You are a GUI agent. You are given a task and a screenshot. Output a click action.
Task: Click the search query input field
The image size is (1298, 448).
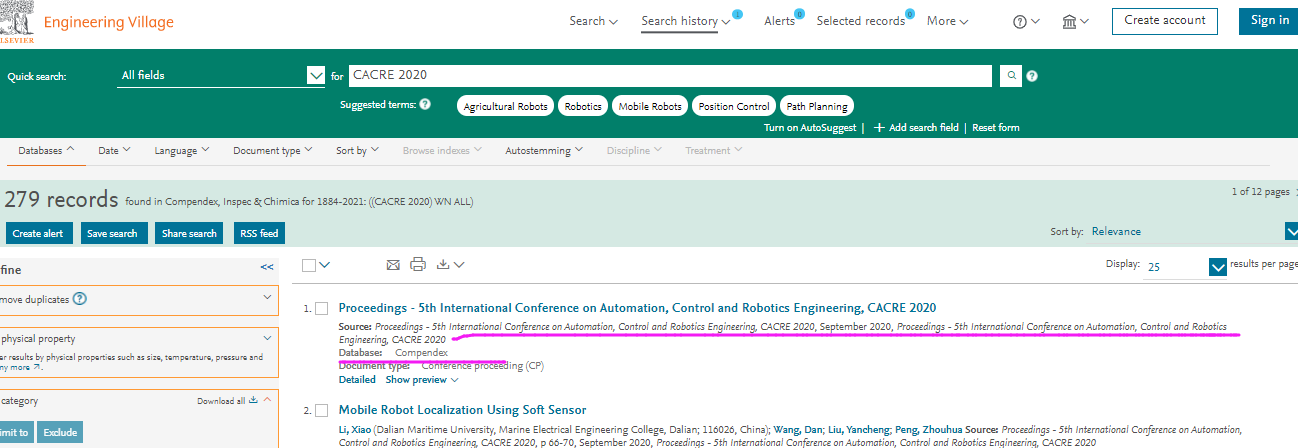tap(669, 76)
